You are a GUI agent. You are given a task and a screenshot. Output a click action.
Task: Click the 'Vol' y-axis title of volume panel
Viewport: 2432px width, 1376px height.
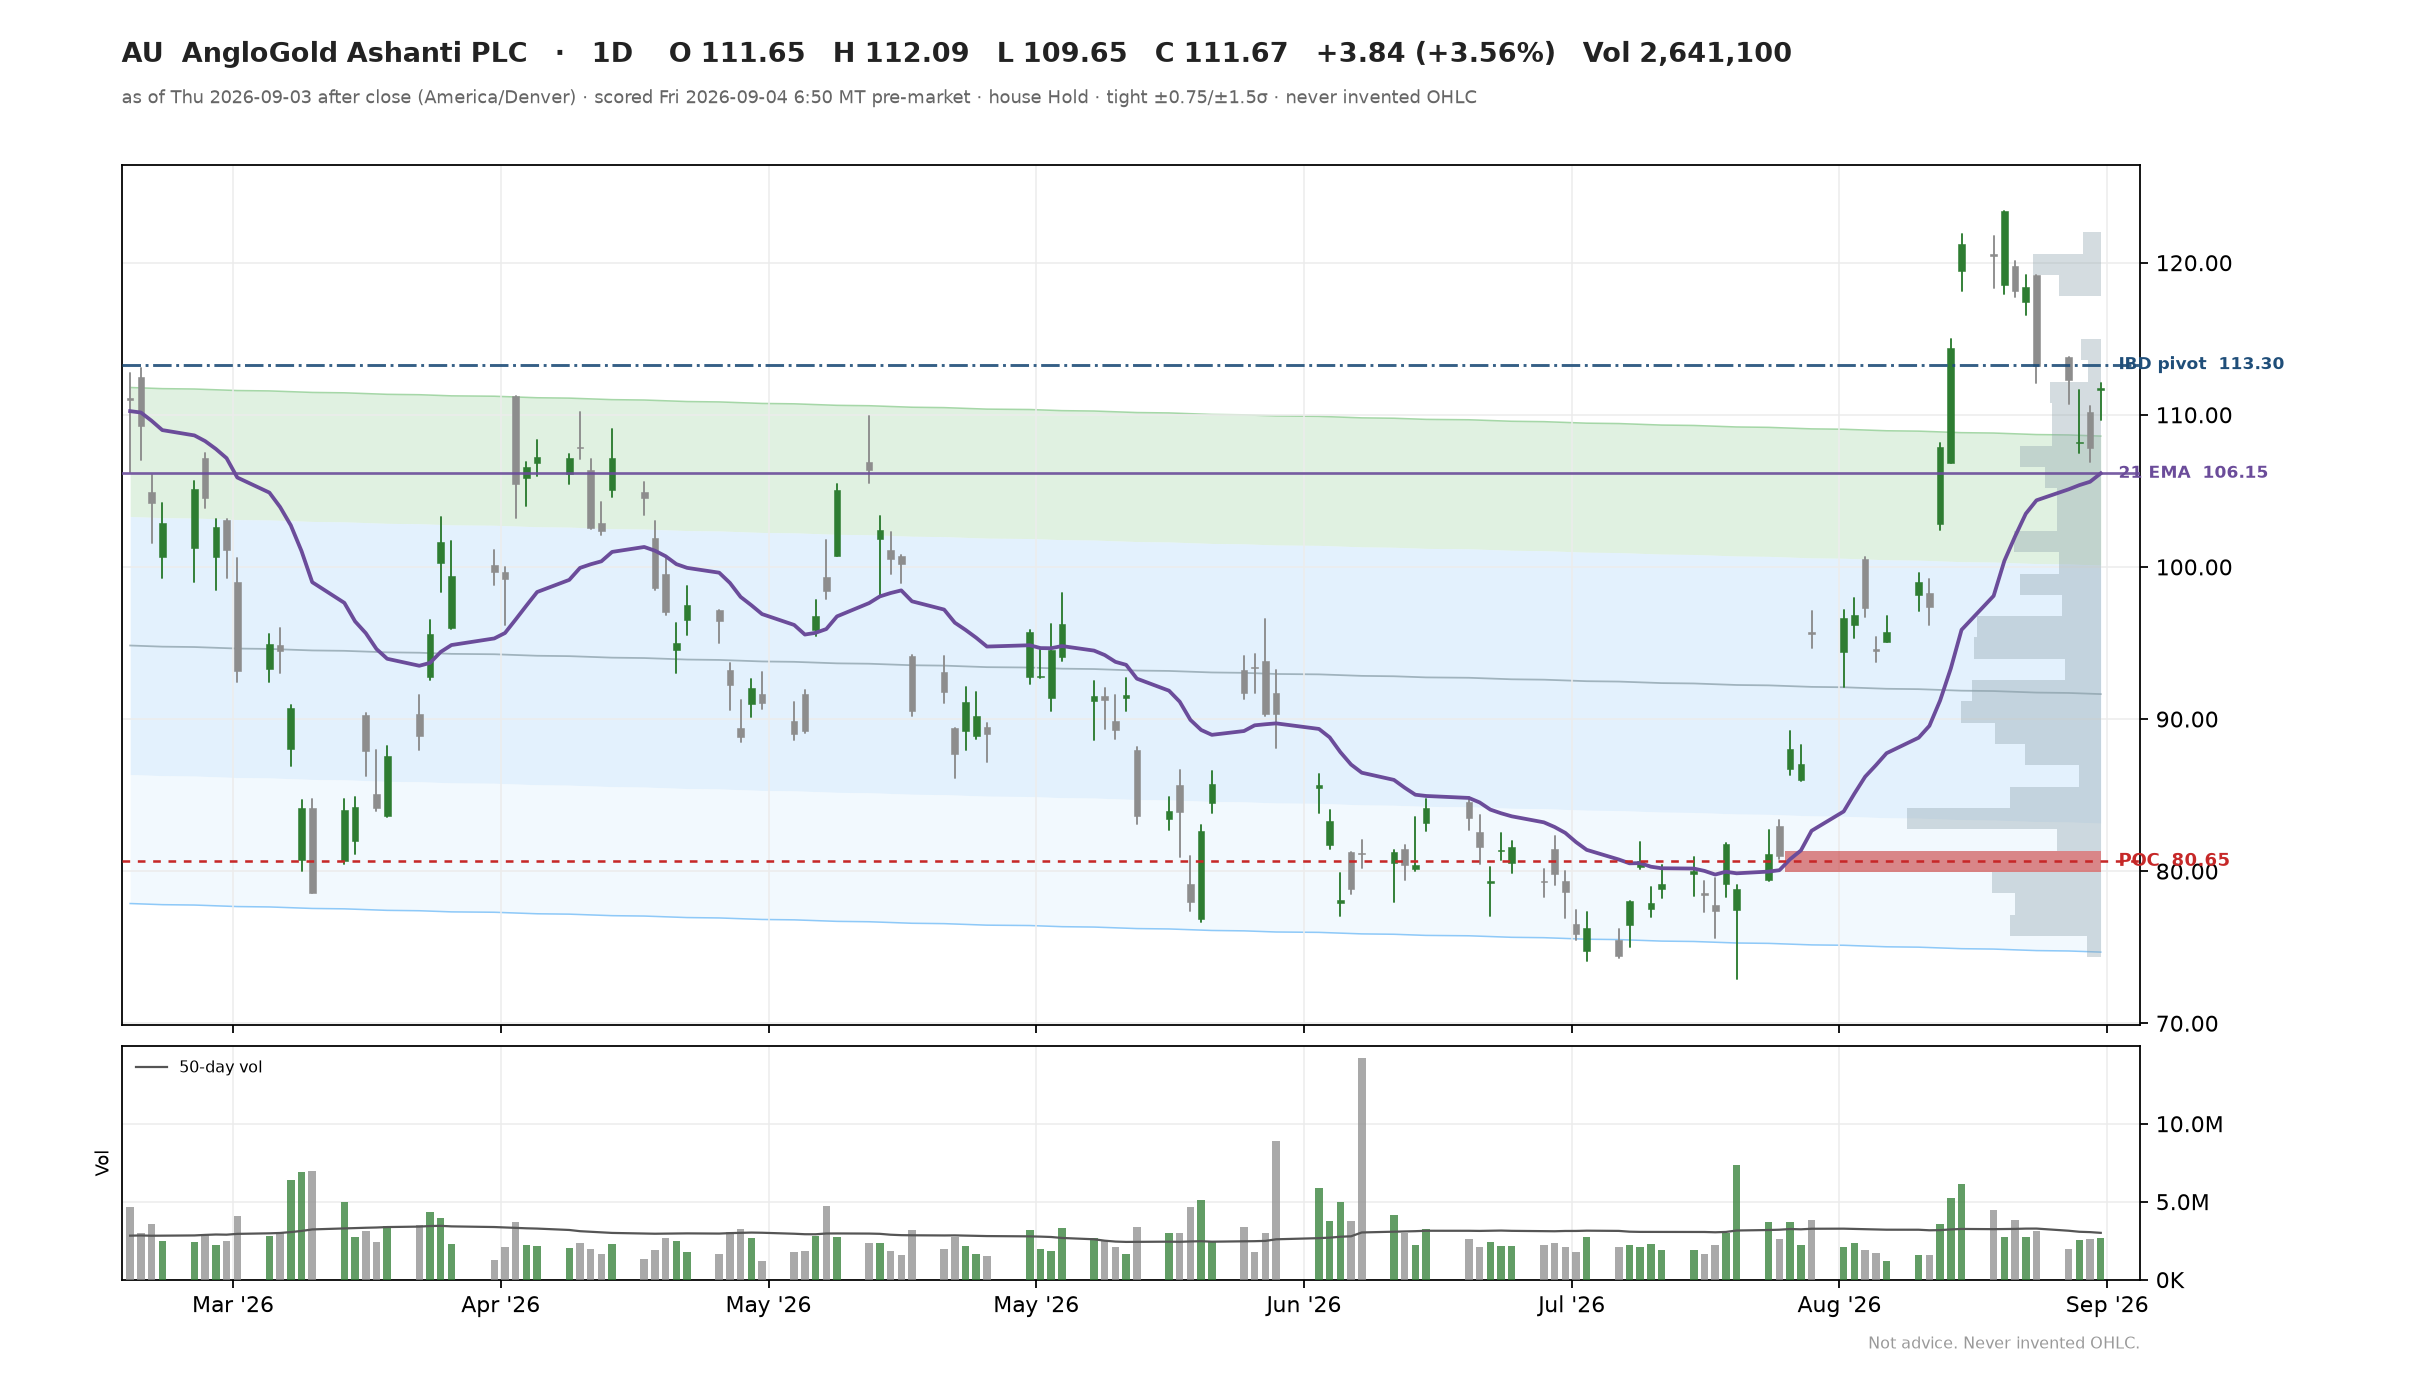(x=102, y=1163)
